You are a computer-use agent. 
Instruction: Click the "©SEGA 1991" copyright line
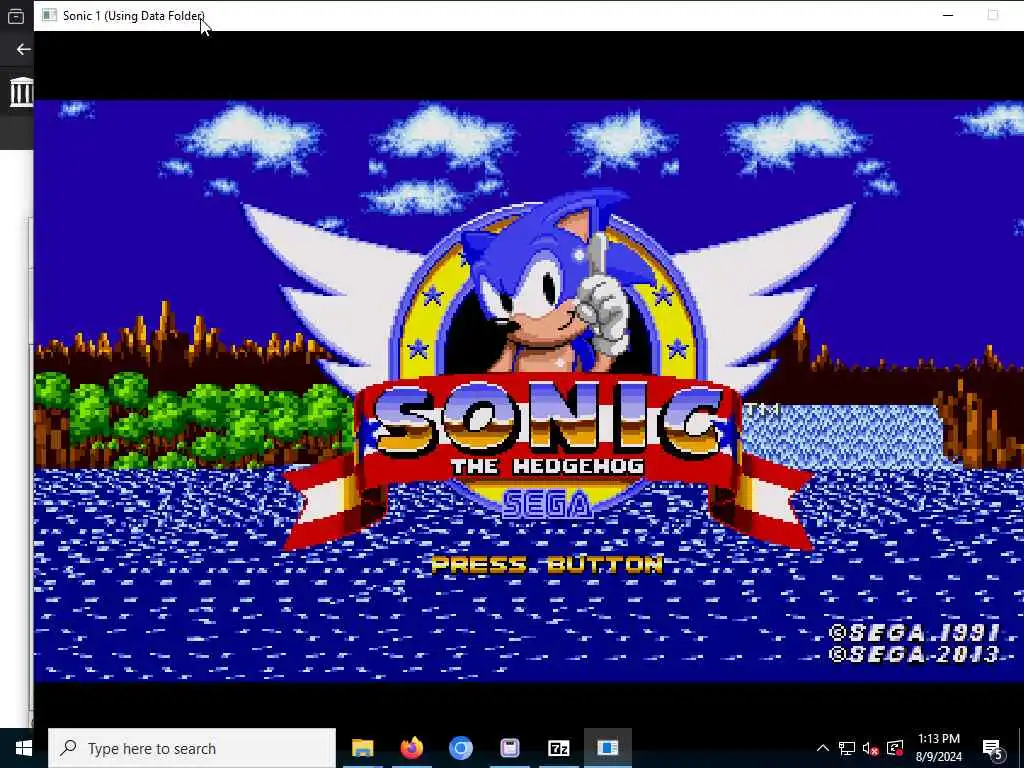pyautogui.click(x=914, y=632)
